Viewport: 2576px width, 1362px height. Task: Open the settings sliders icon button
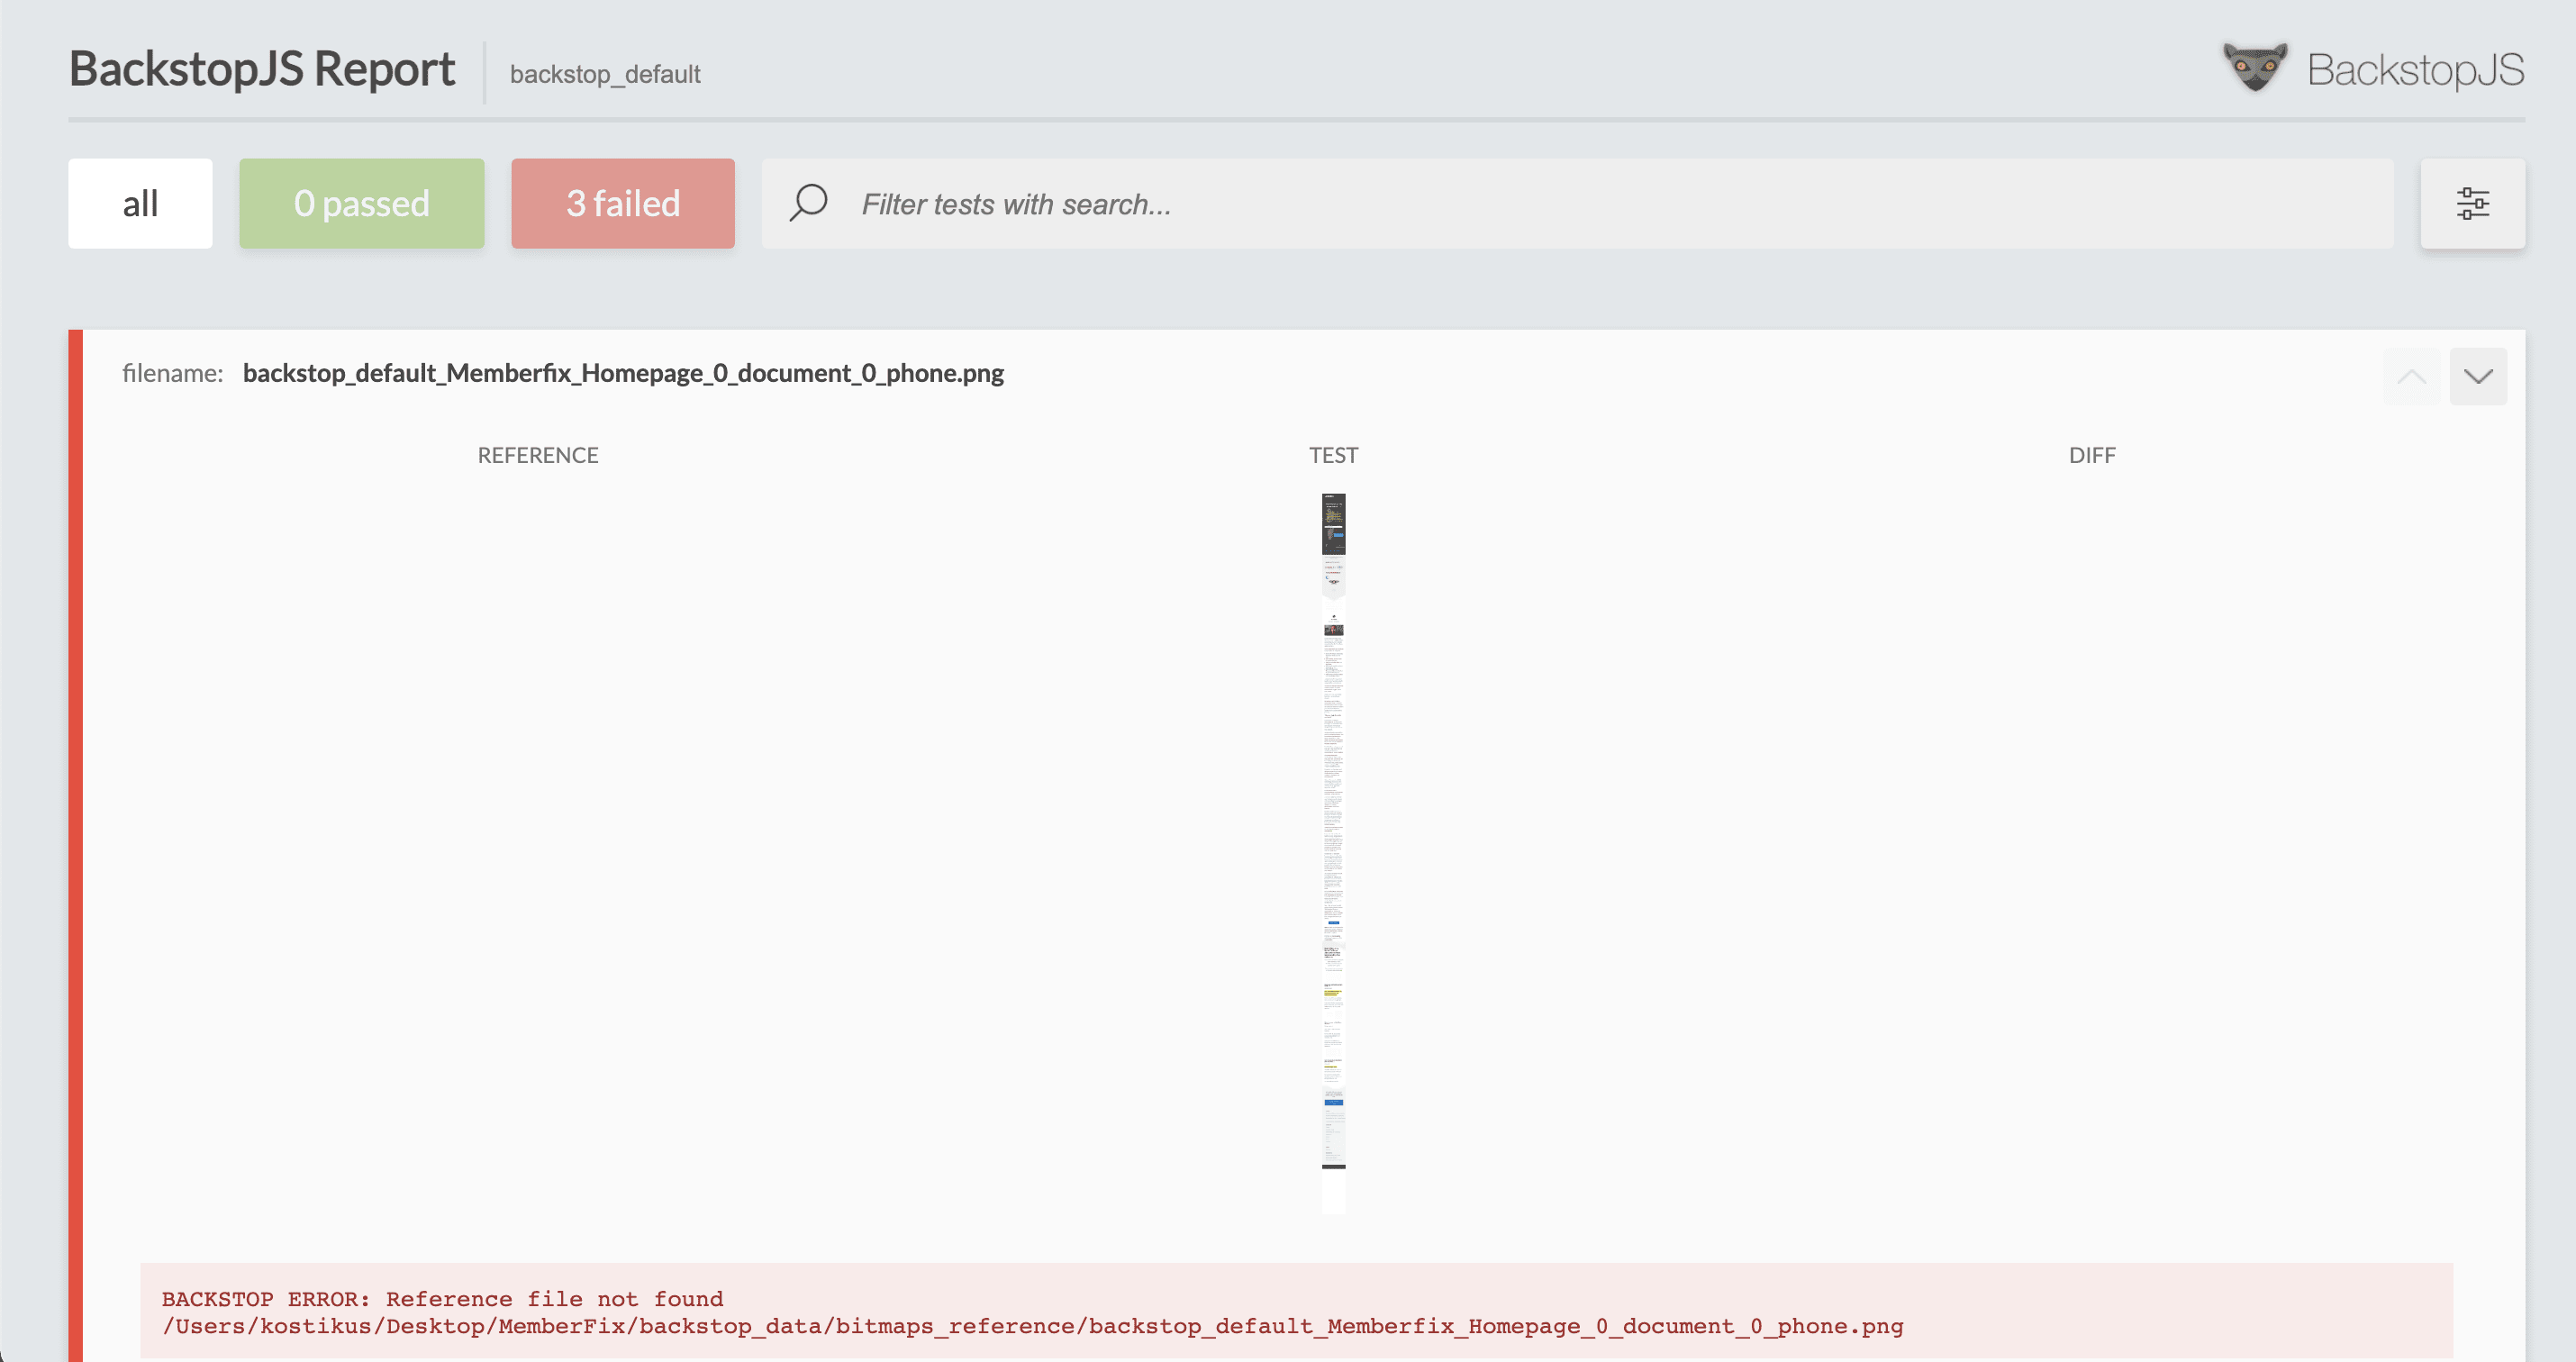point(2472,203)
